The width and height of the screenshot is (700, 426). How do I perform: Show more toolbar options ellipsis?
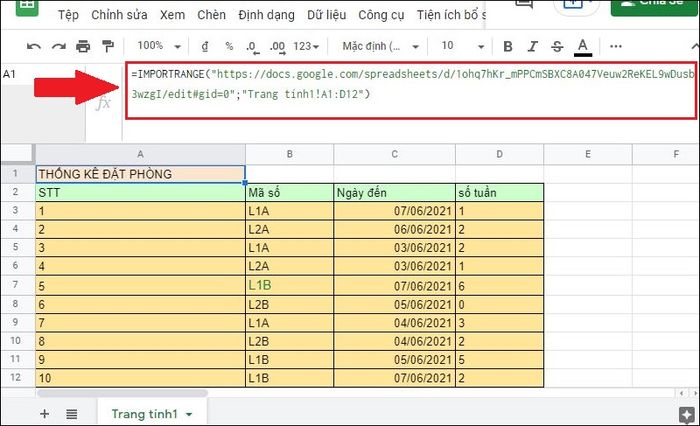coord(616,46)
